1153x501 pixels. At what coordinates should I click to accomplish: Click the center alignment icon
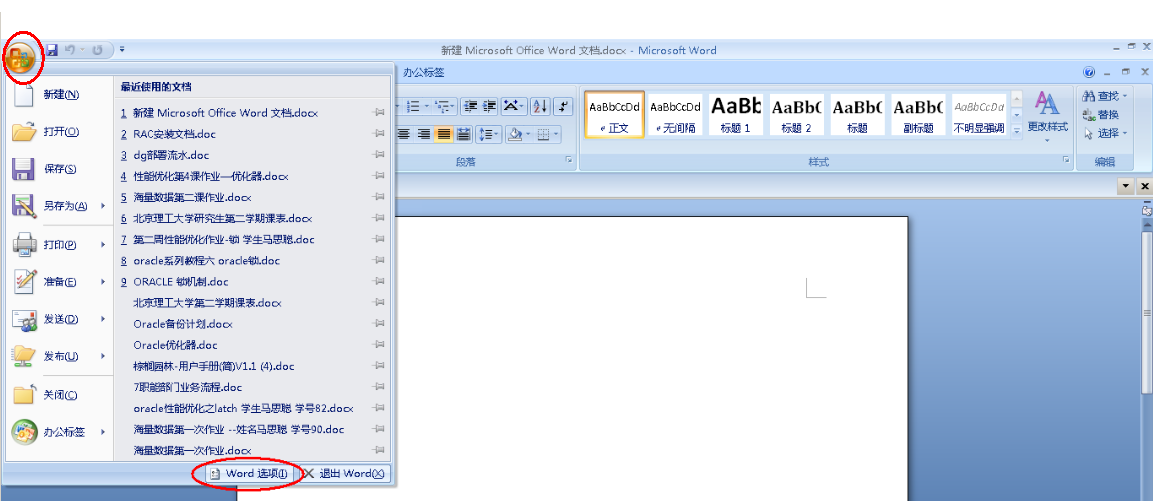(404, 134)
